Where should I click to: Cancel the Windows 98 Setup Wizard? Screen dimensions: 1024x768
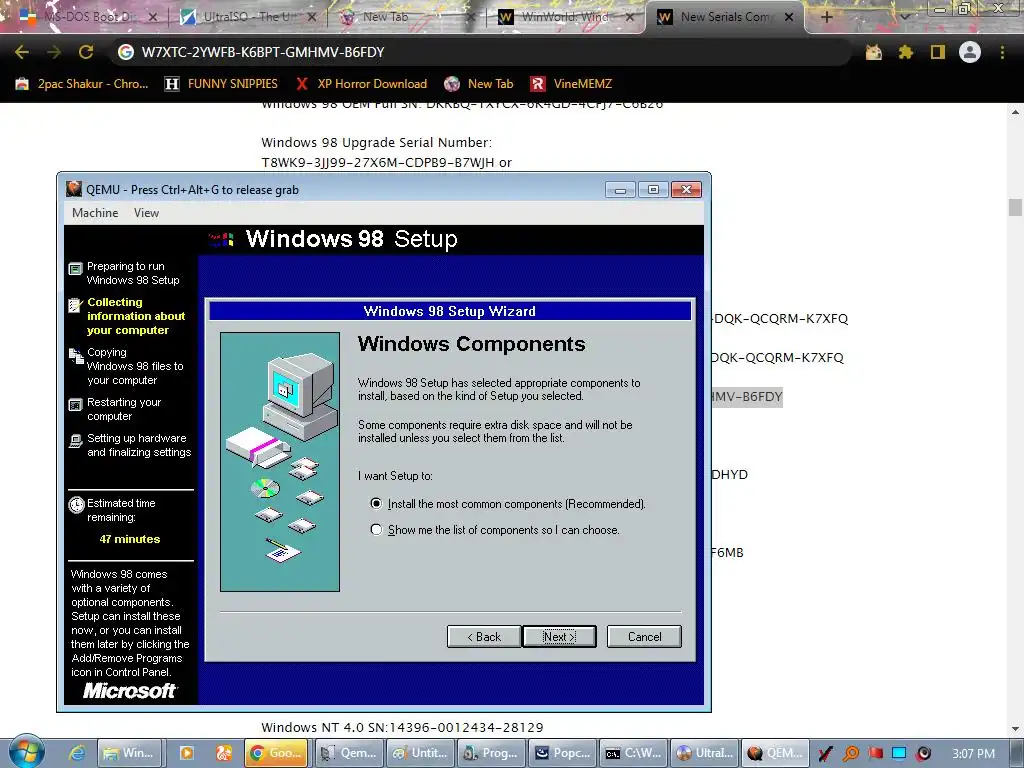pyautogui.click(x=644, y=637)
